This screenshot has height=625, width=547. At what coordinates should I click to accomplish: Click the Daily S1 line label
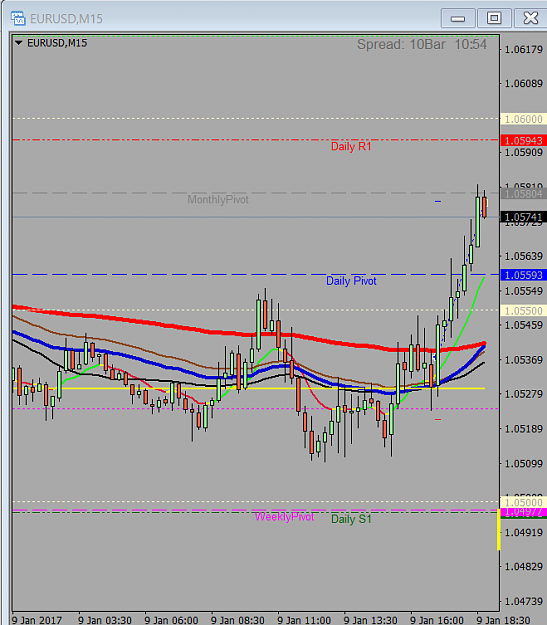[351, 519]
